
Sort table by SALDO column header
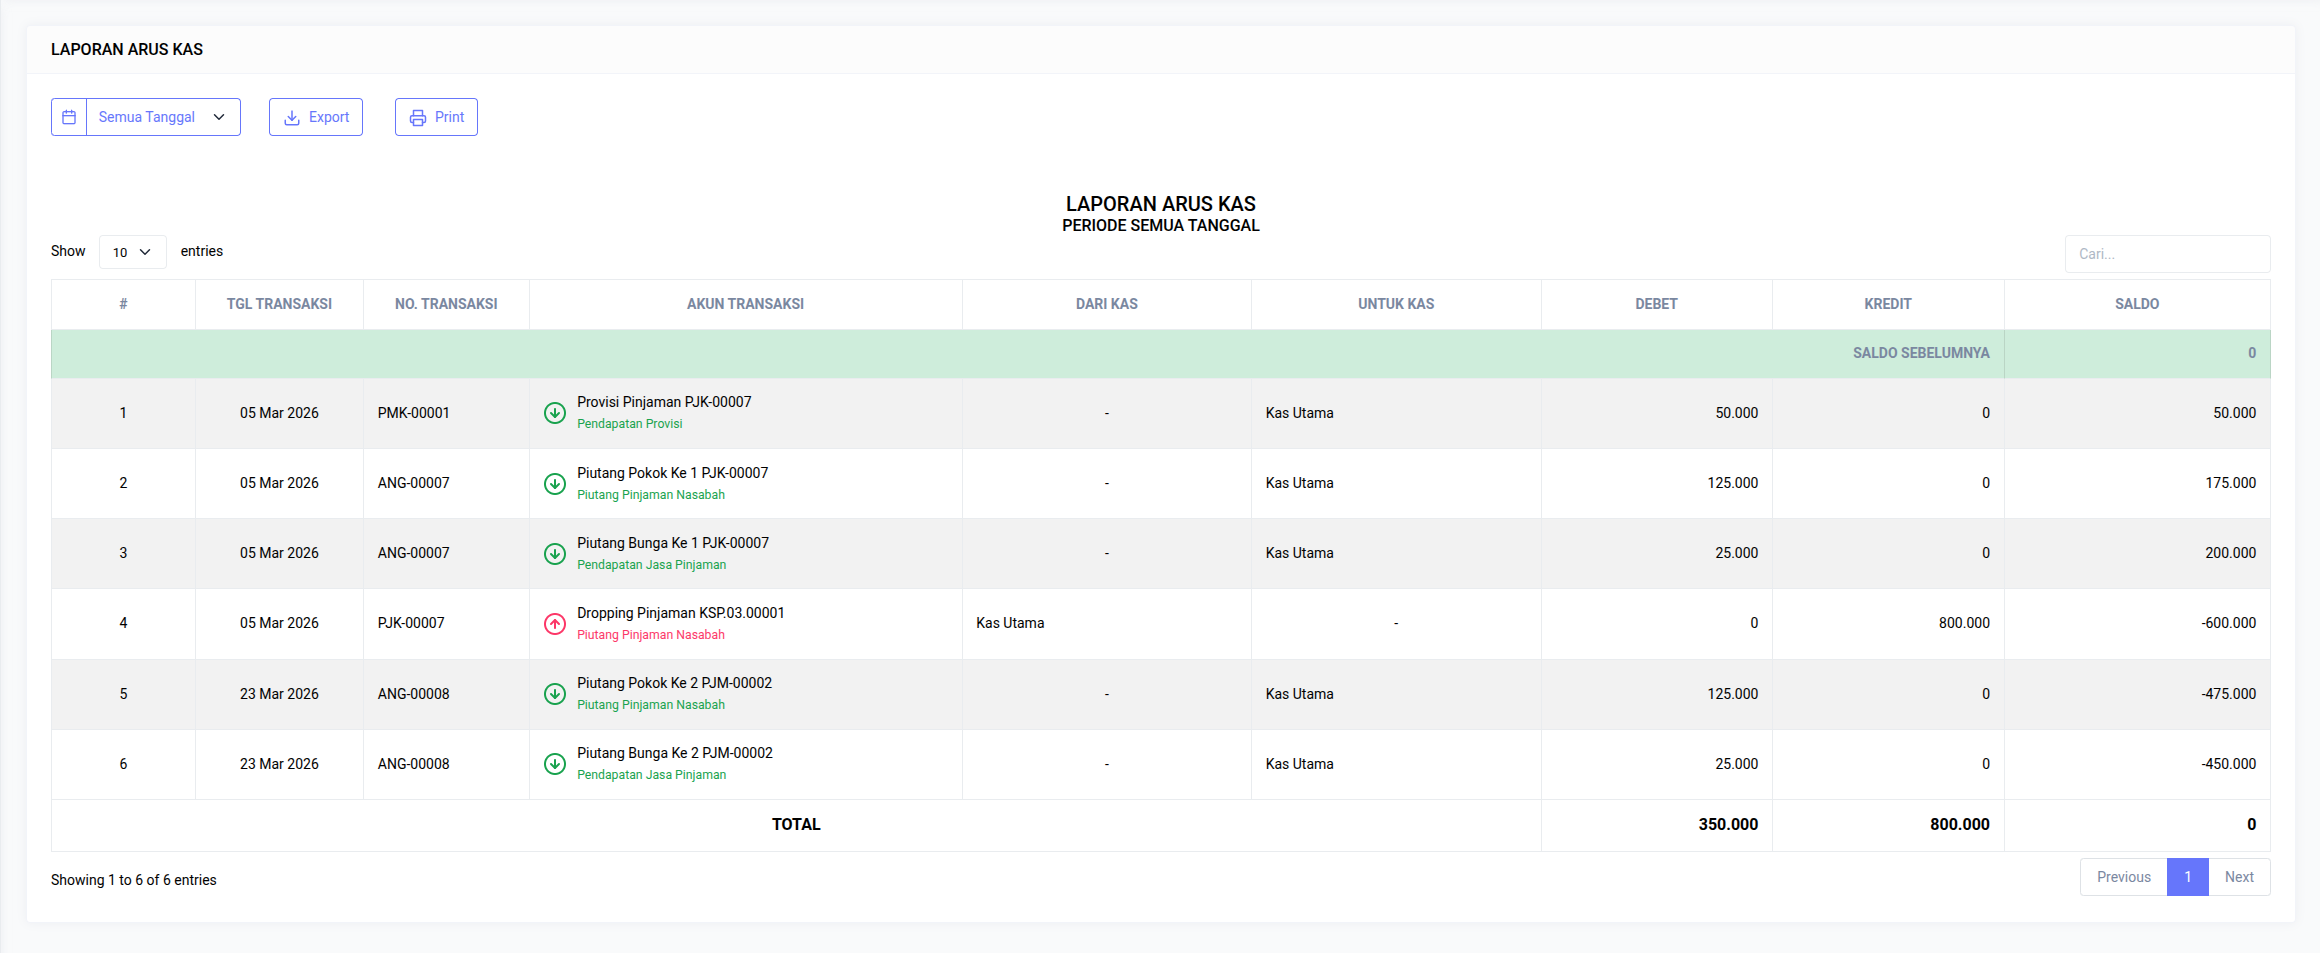pyautogui.click(x=2136, y=304)
